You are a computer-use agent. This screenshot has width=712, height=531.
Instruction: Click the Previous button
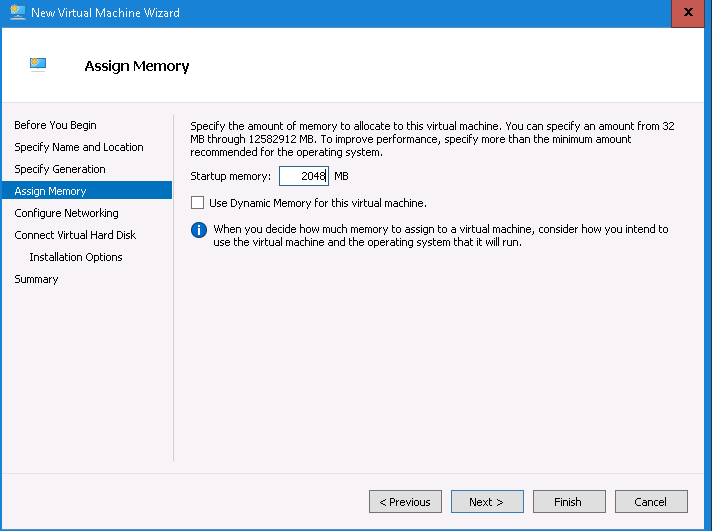[x=405, y=502]
